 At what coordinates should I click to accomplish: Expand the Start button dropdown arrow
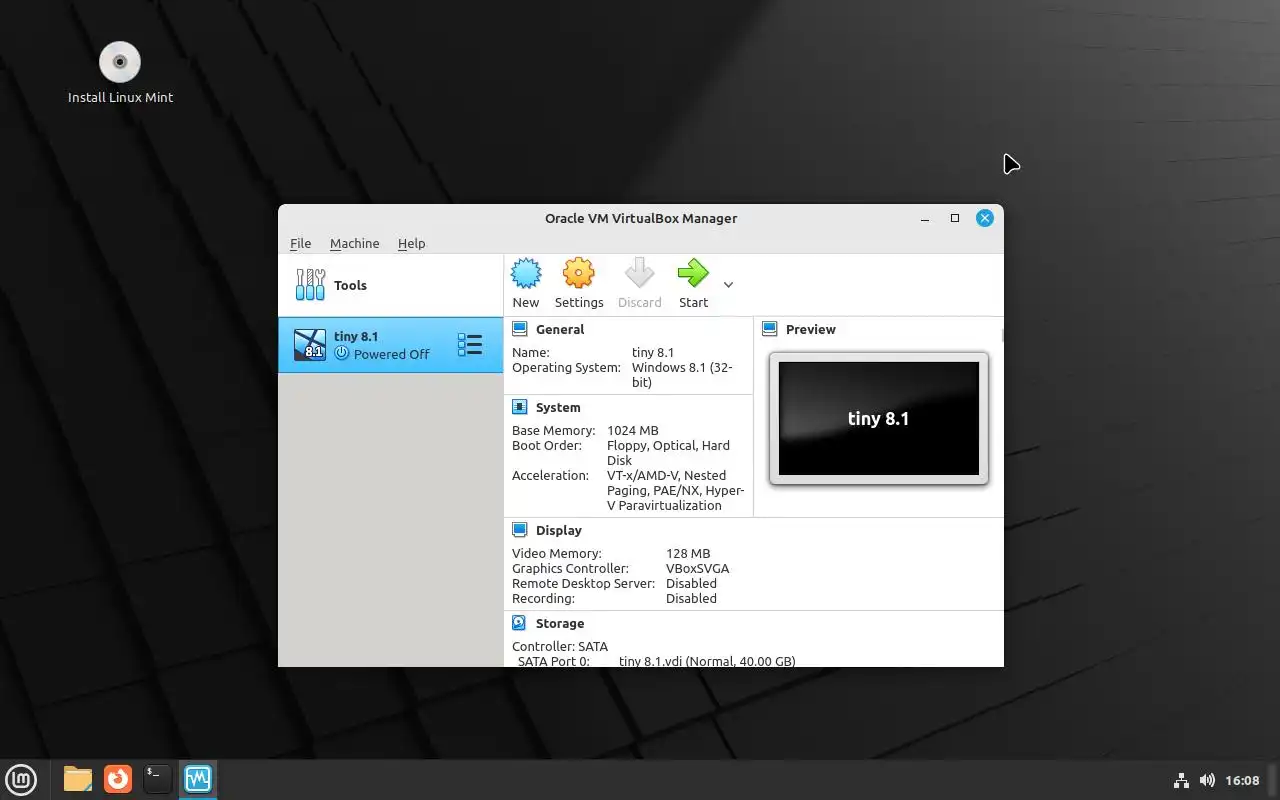tap(728, 285)
